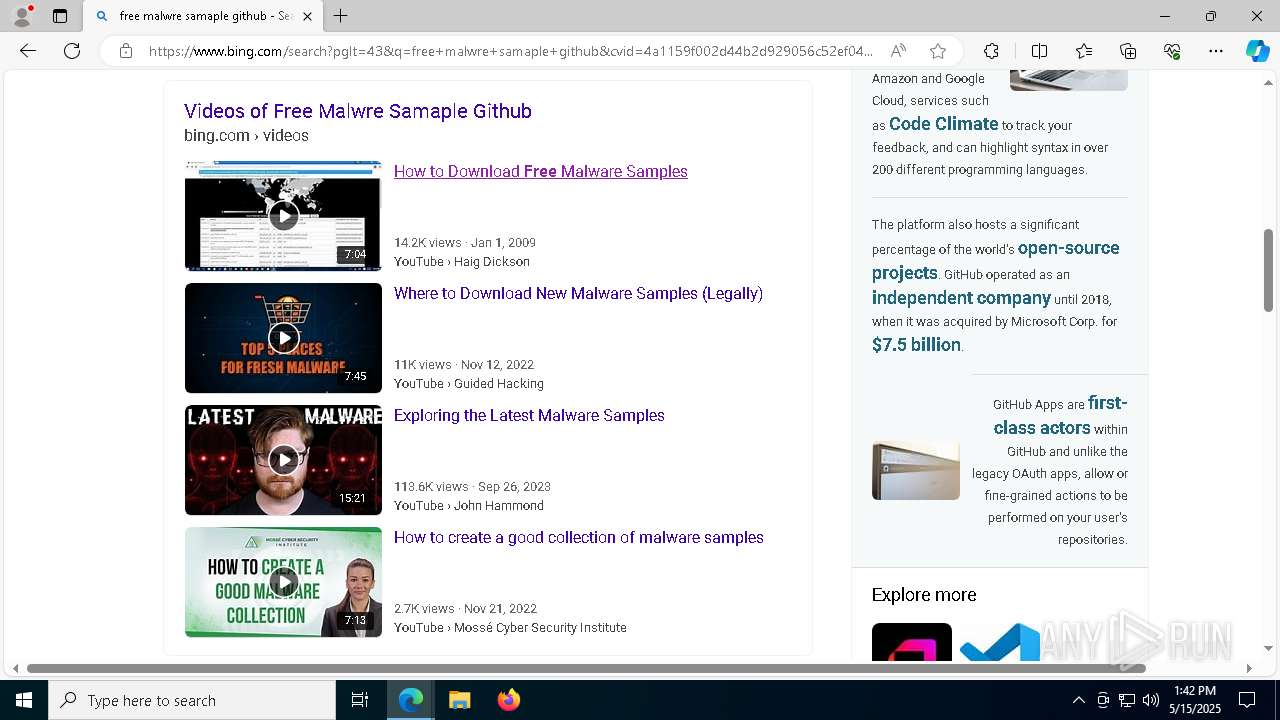This screenshot has width=1280, height=720.
Task: Open tab actions menu icon
Action: (60, 16)
